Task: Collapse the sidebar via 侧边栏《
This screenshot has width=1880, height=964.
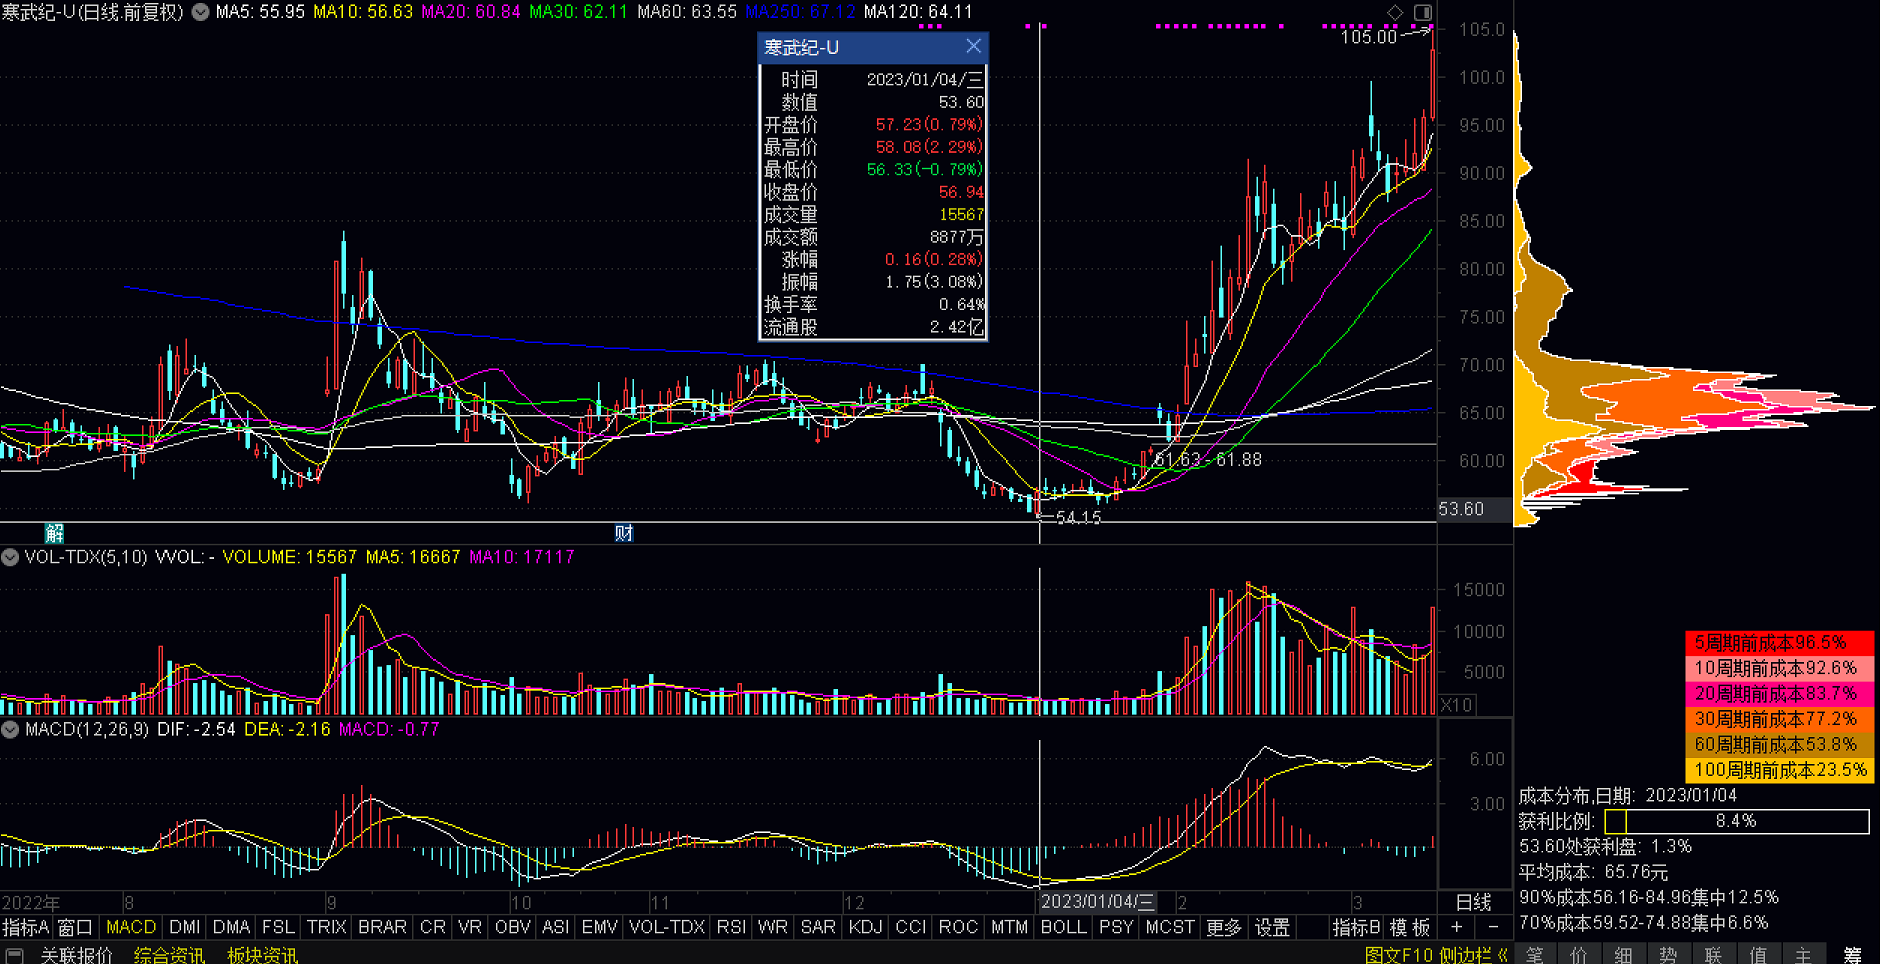Action: point(1474,955)
